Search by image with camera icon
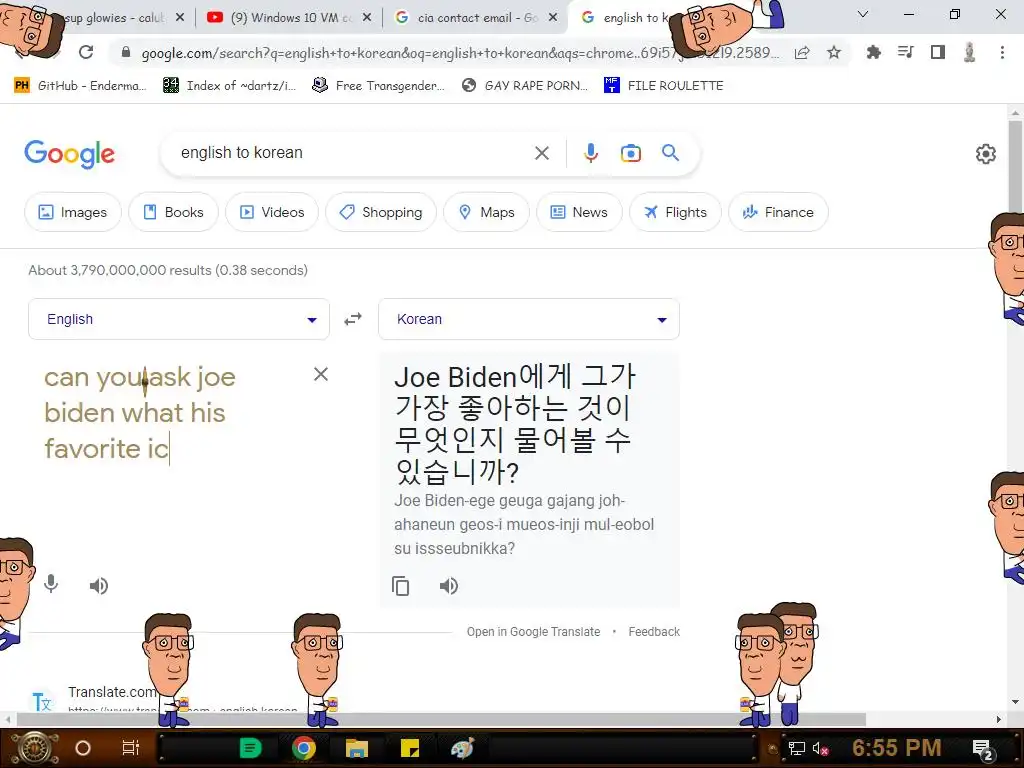Viewport: 1024px width, 768px height. pyautogui.click(x=630, y=153)
